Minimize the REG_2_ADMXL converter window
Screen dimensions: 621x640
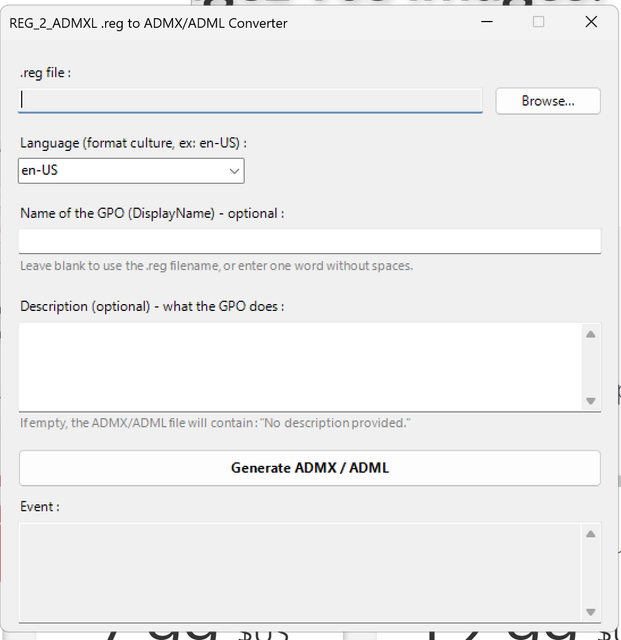(x=487, y=22)
